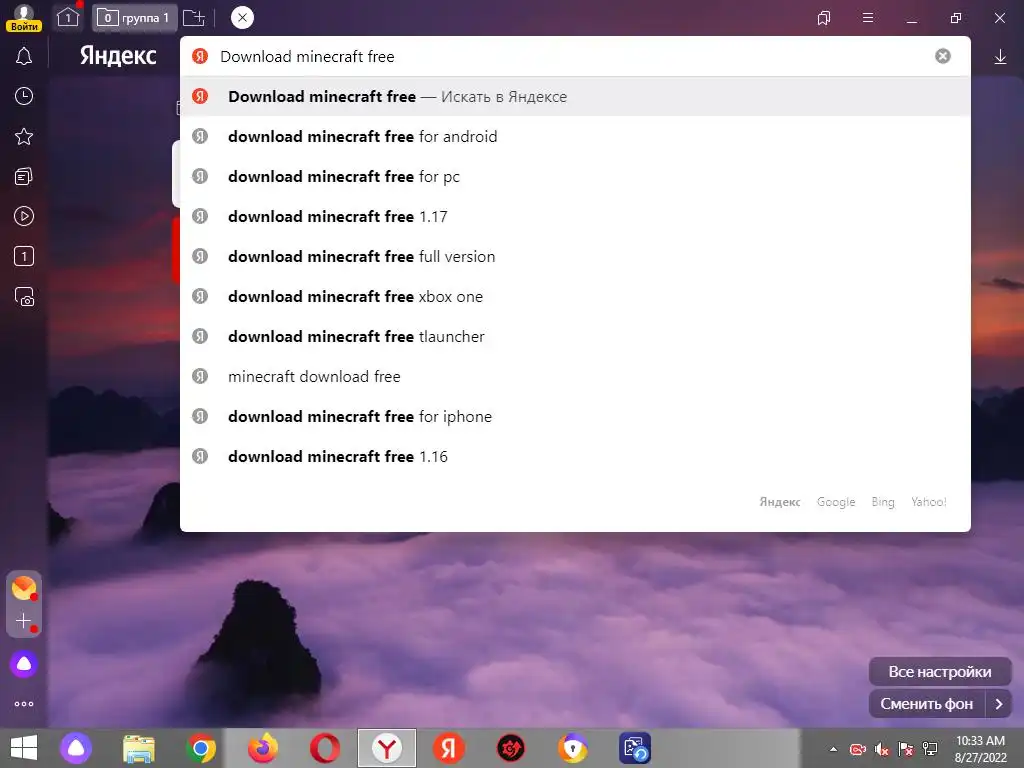Image resolution: width=1024 pixels, height=768 pixels.
Task: Add a new tab group
Action: (193, 18)
